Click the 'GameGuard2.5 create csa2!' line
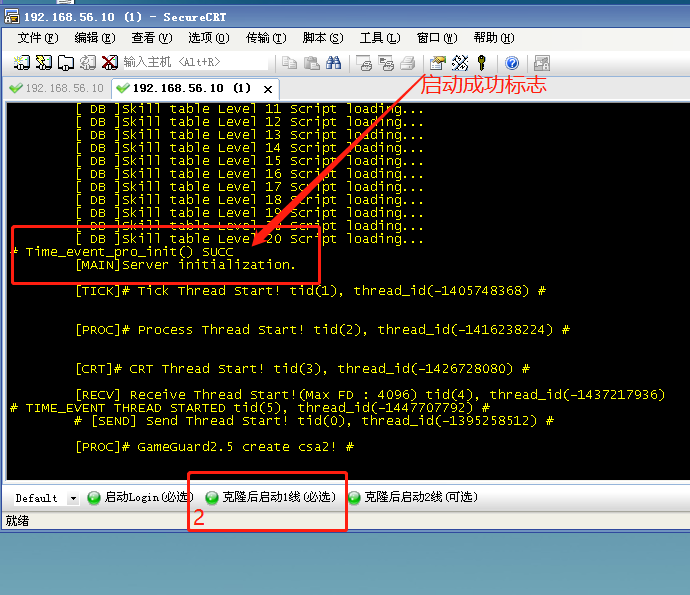The width and height of the screenshot is (690, 595). point(215,447)
